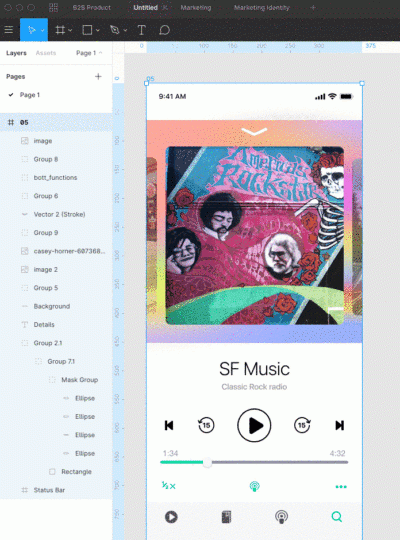The image size is (400, 540).
Task: Switch to the Assets tab
Action: pos(46,53)
